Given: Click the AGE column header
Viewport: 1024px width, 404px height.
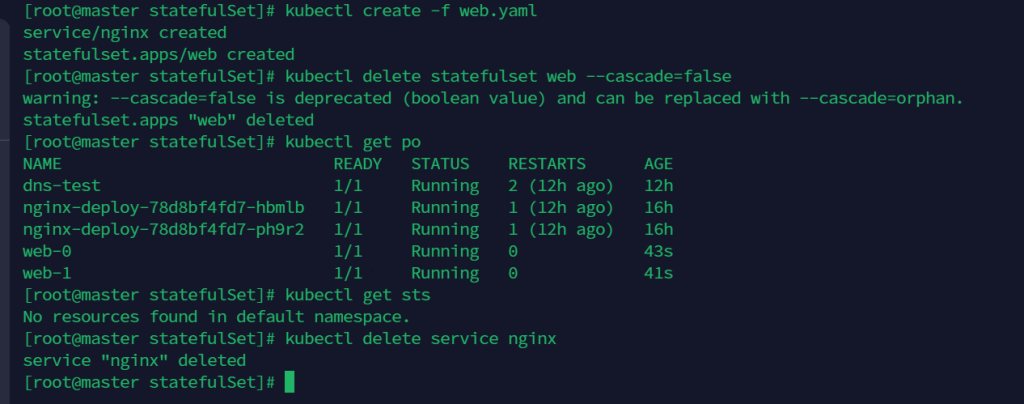Looking at the screenshot, I should pos(659,164).
